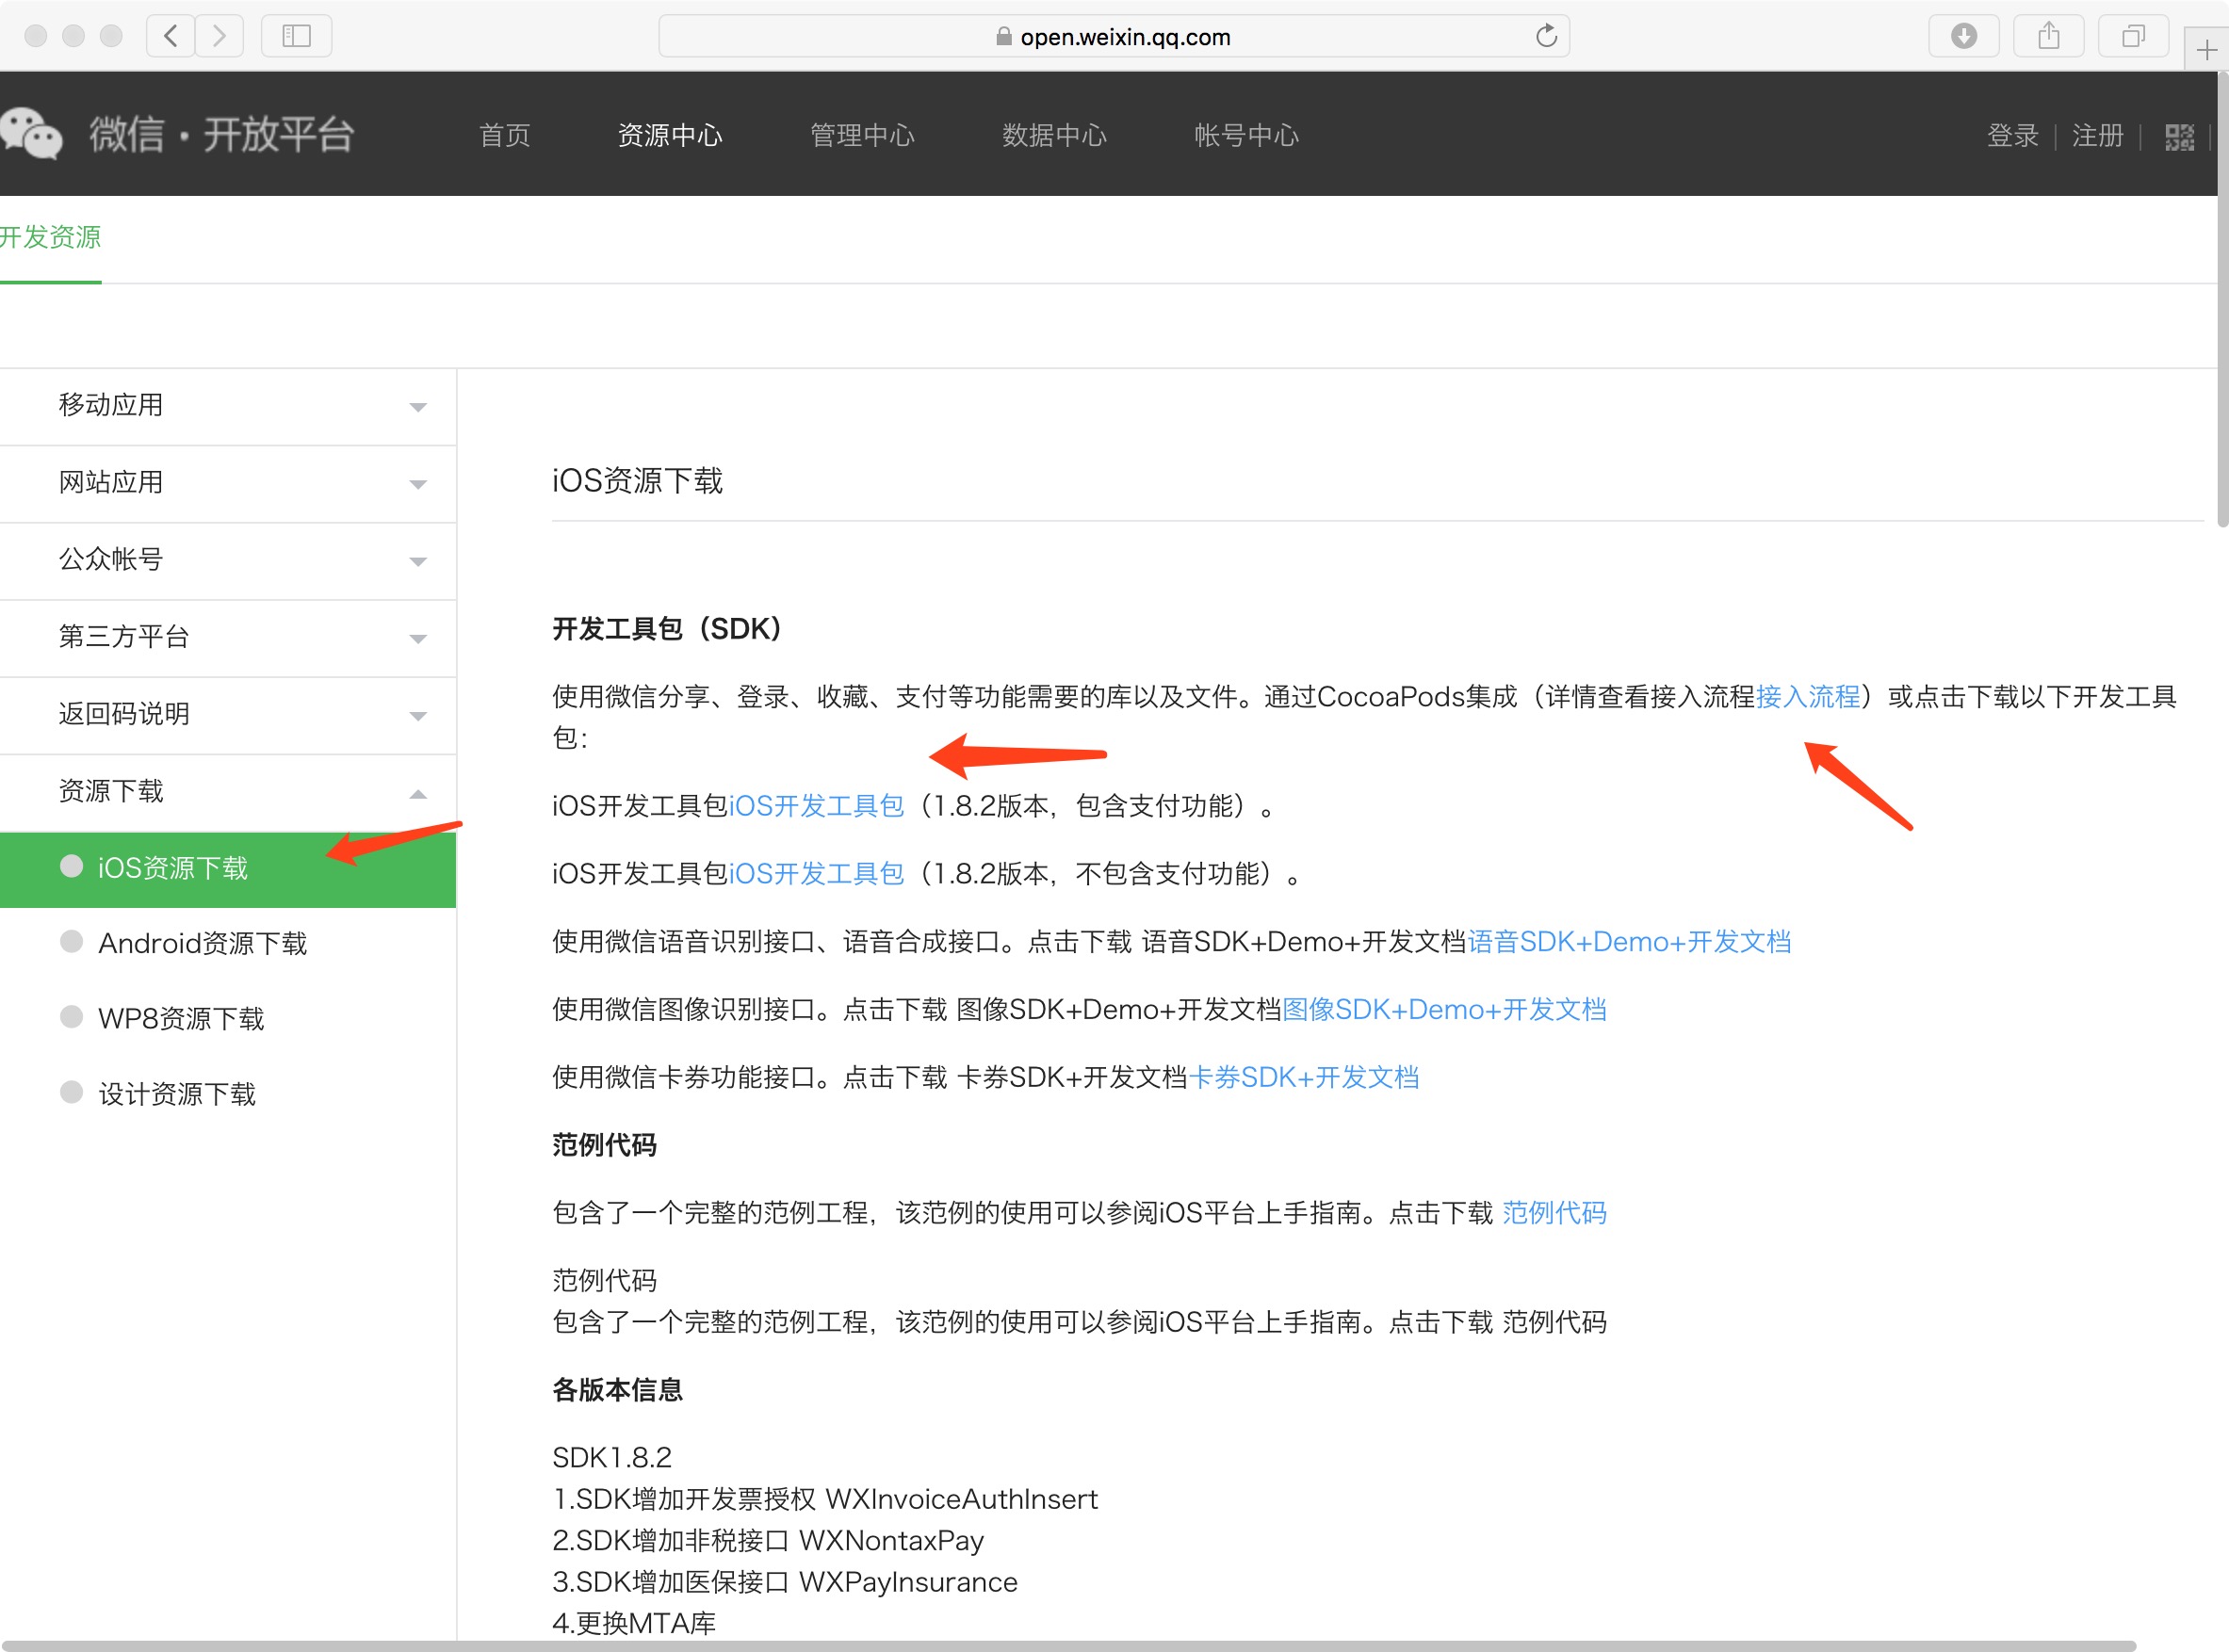Click the Safari share icon

(x=2048, y=36)
